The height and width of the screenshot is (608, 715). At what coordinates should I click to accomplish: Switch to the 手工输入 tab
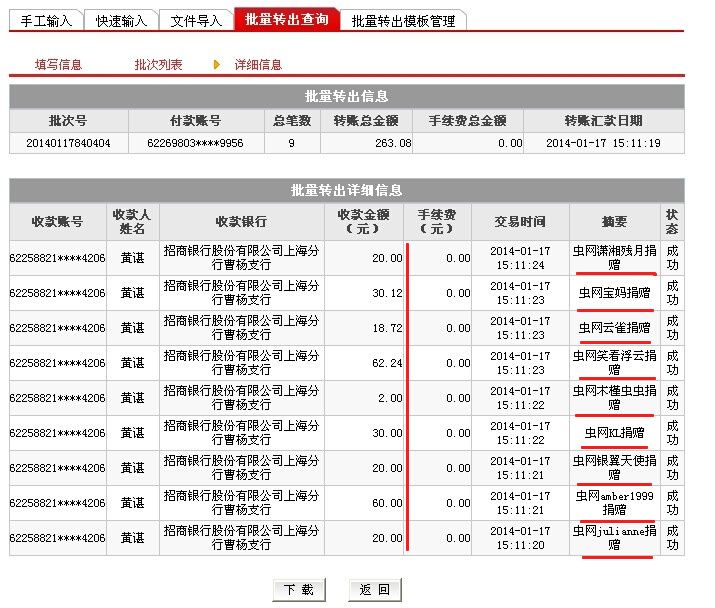click(46, 20)
